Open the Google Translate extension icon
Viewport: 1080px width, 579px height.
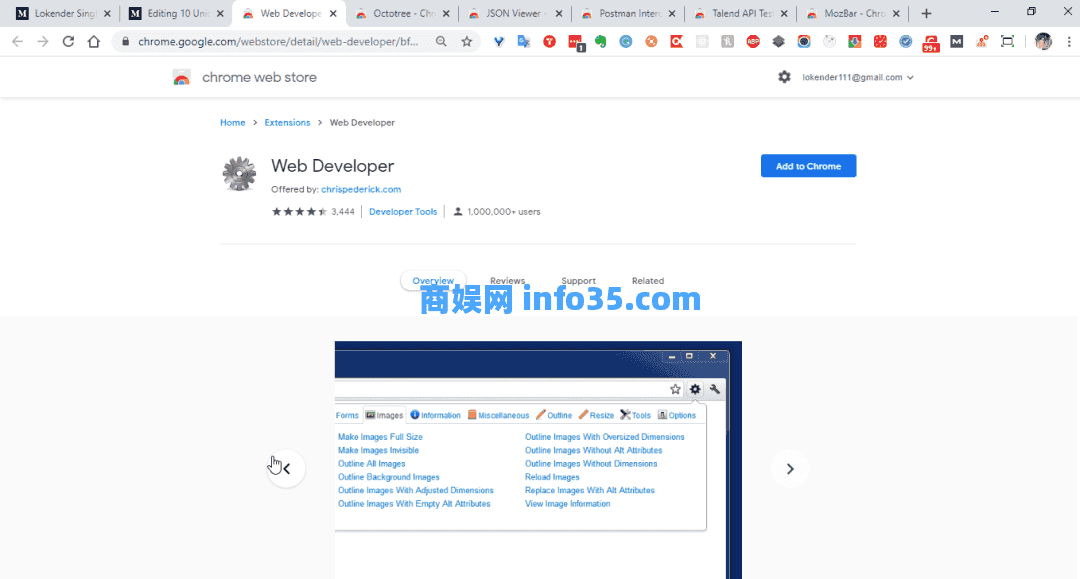[524, 42]
